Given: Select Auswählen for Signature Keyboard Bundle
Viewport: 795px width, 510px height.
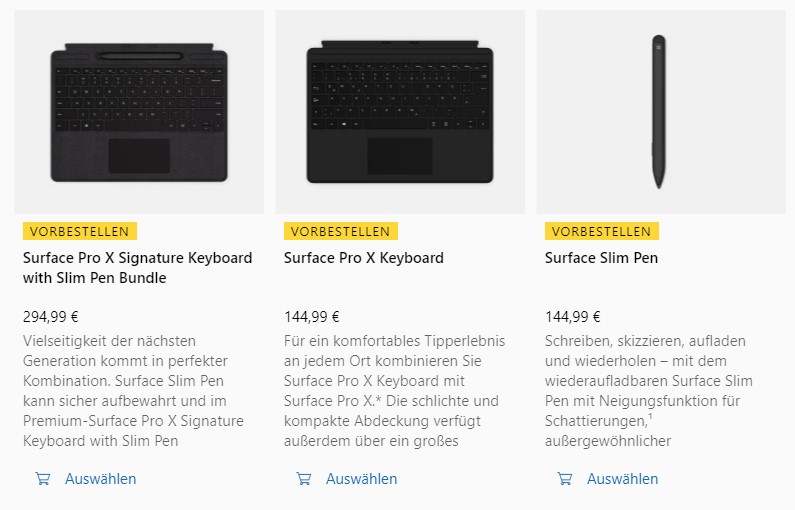Looking at the screenshot, I should (x=100, y=479).
